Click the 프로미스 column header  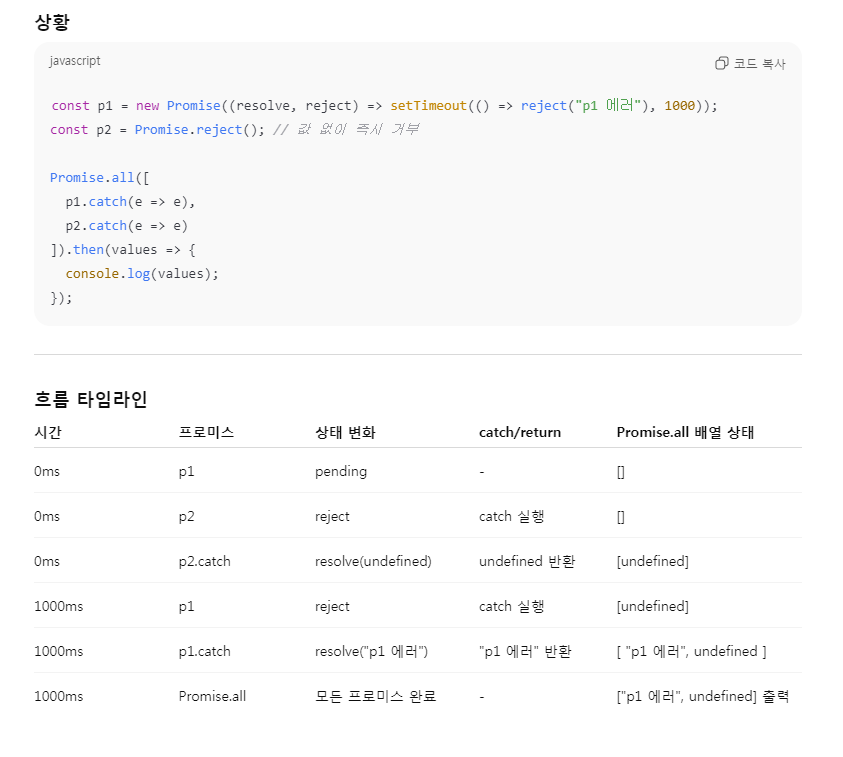click(206, 432)
